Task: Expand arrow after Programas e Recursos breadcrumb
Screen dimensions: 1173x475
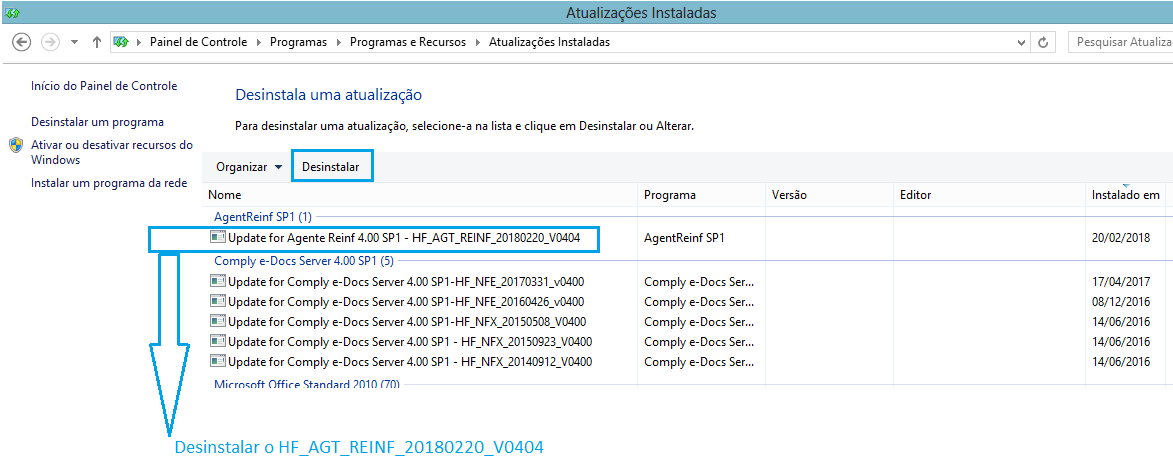Action: 477,43
